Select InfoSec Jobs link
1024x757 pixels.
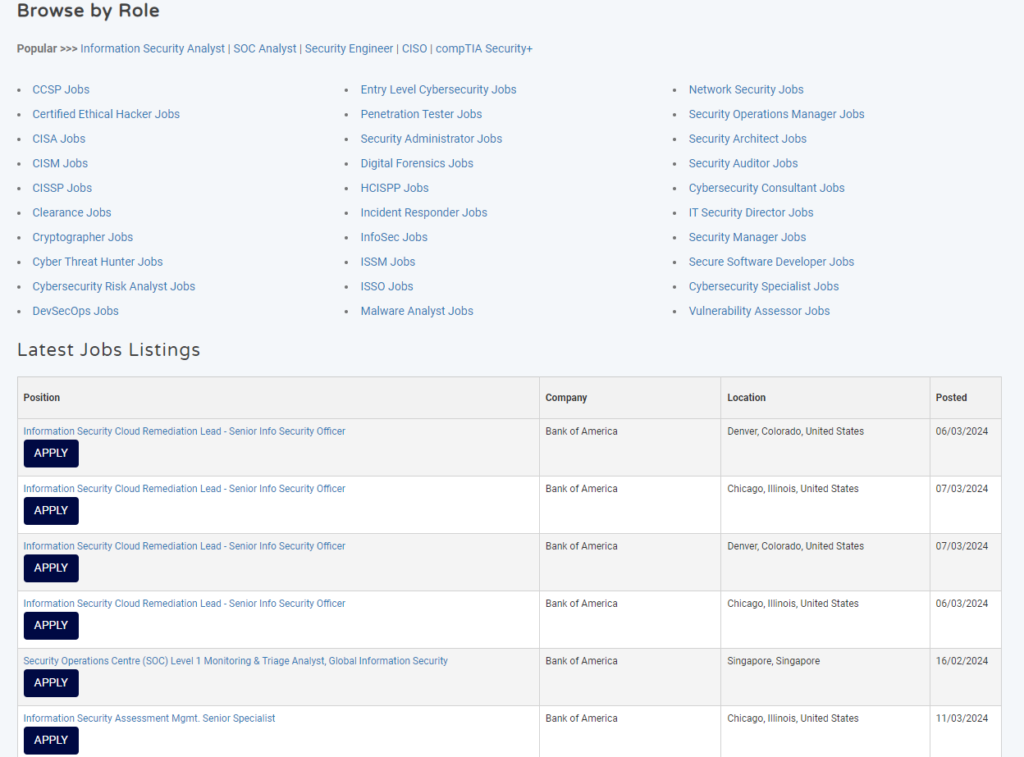394,237
